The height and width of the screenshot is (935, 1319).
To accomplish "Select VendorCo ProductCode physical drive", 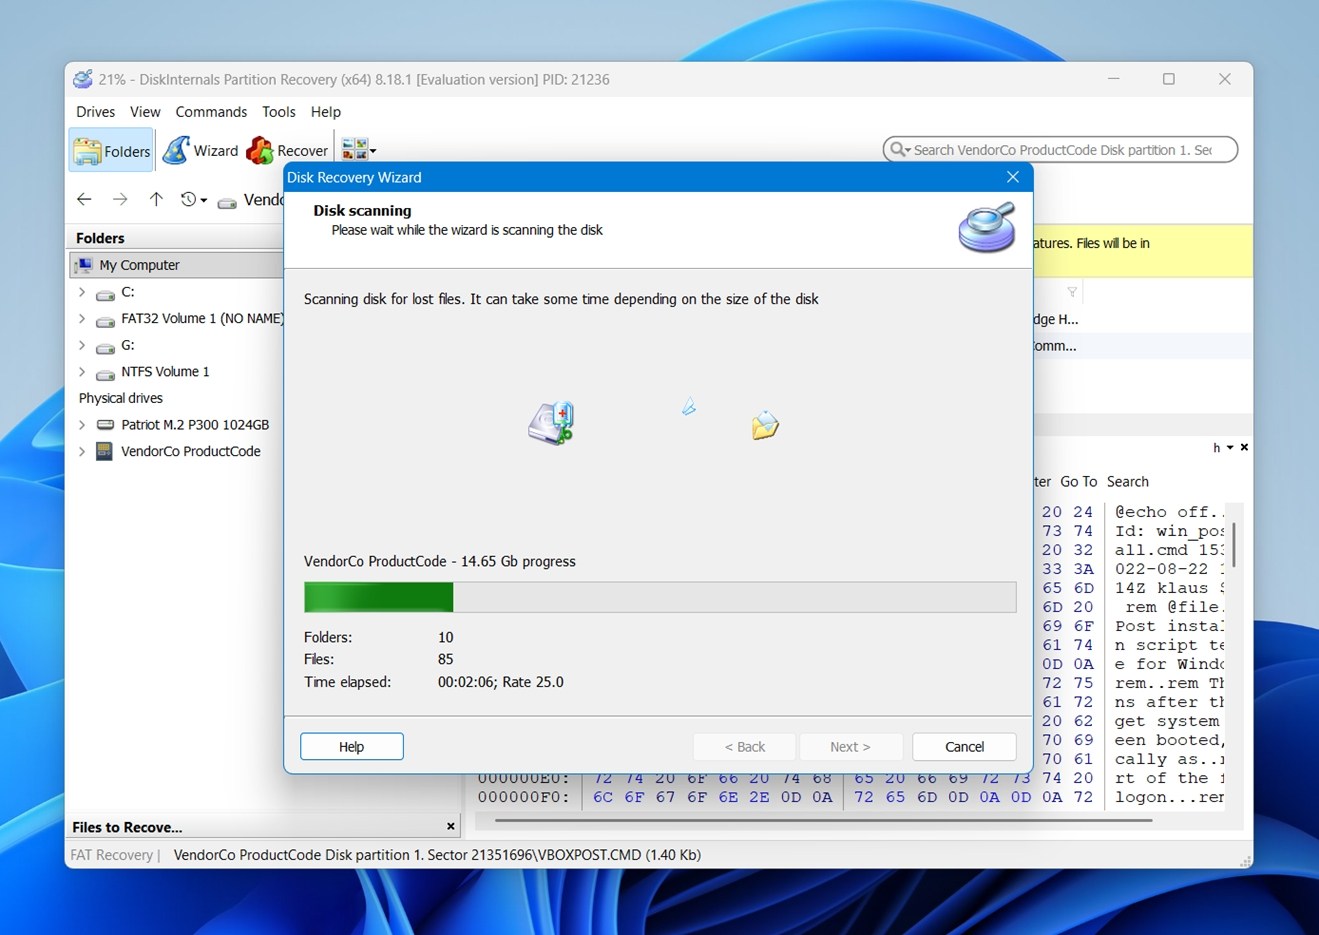I will (190, 452).
